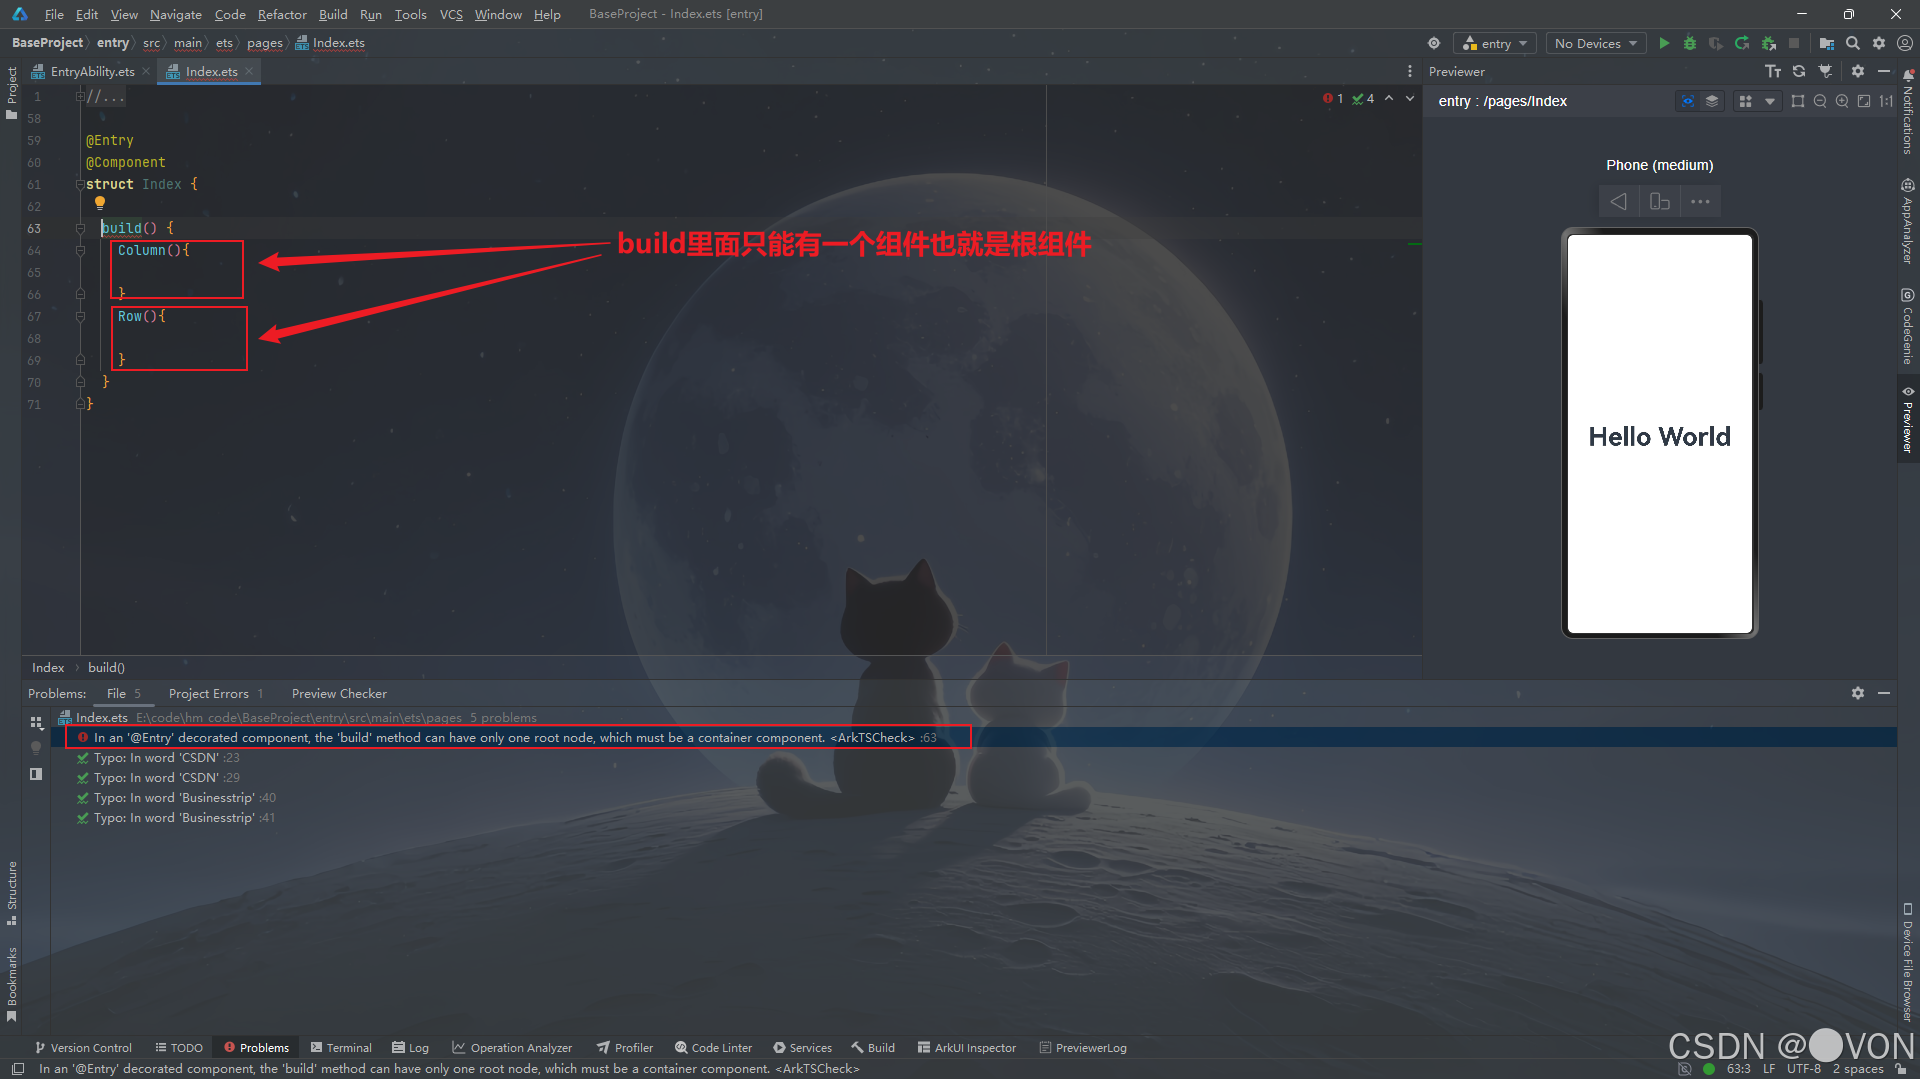Jump to next highlighted error arrow in editor
This screenshot has width=1920, height=1079.
[1410, 98]
